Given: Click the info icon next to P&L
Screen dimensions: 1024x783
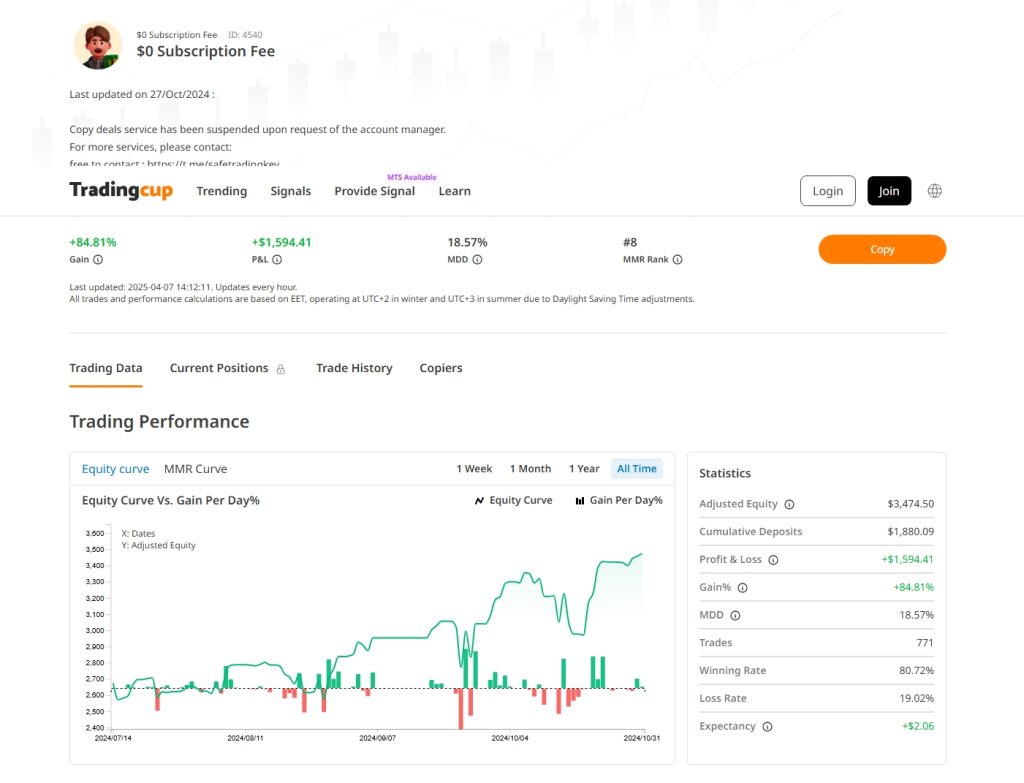Looking at the screenshot, I should click(x=277, y=260).
